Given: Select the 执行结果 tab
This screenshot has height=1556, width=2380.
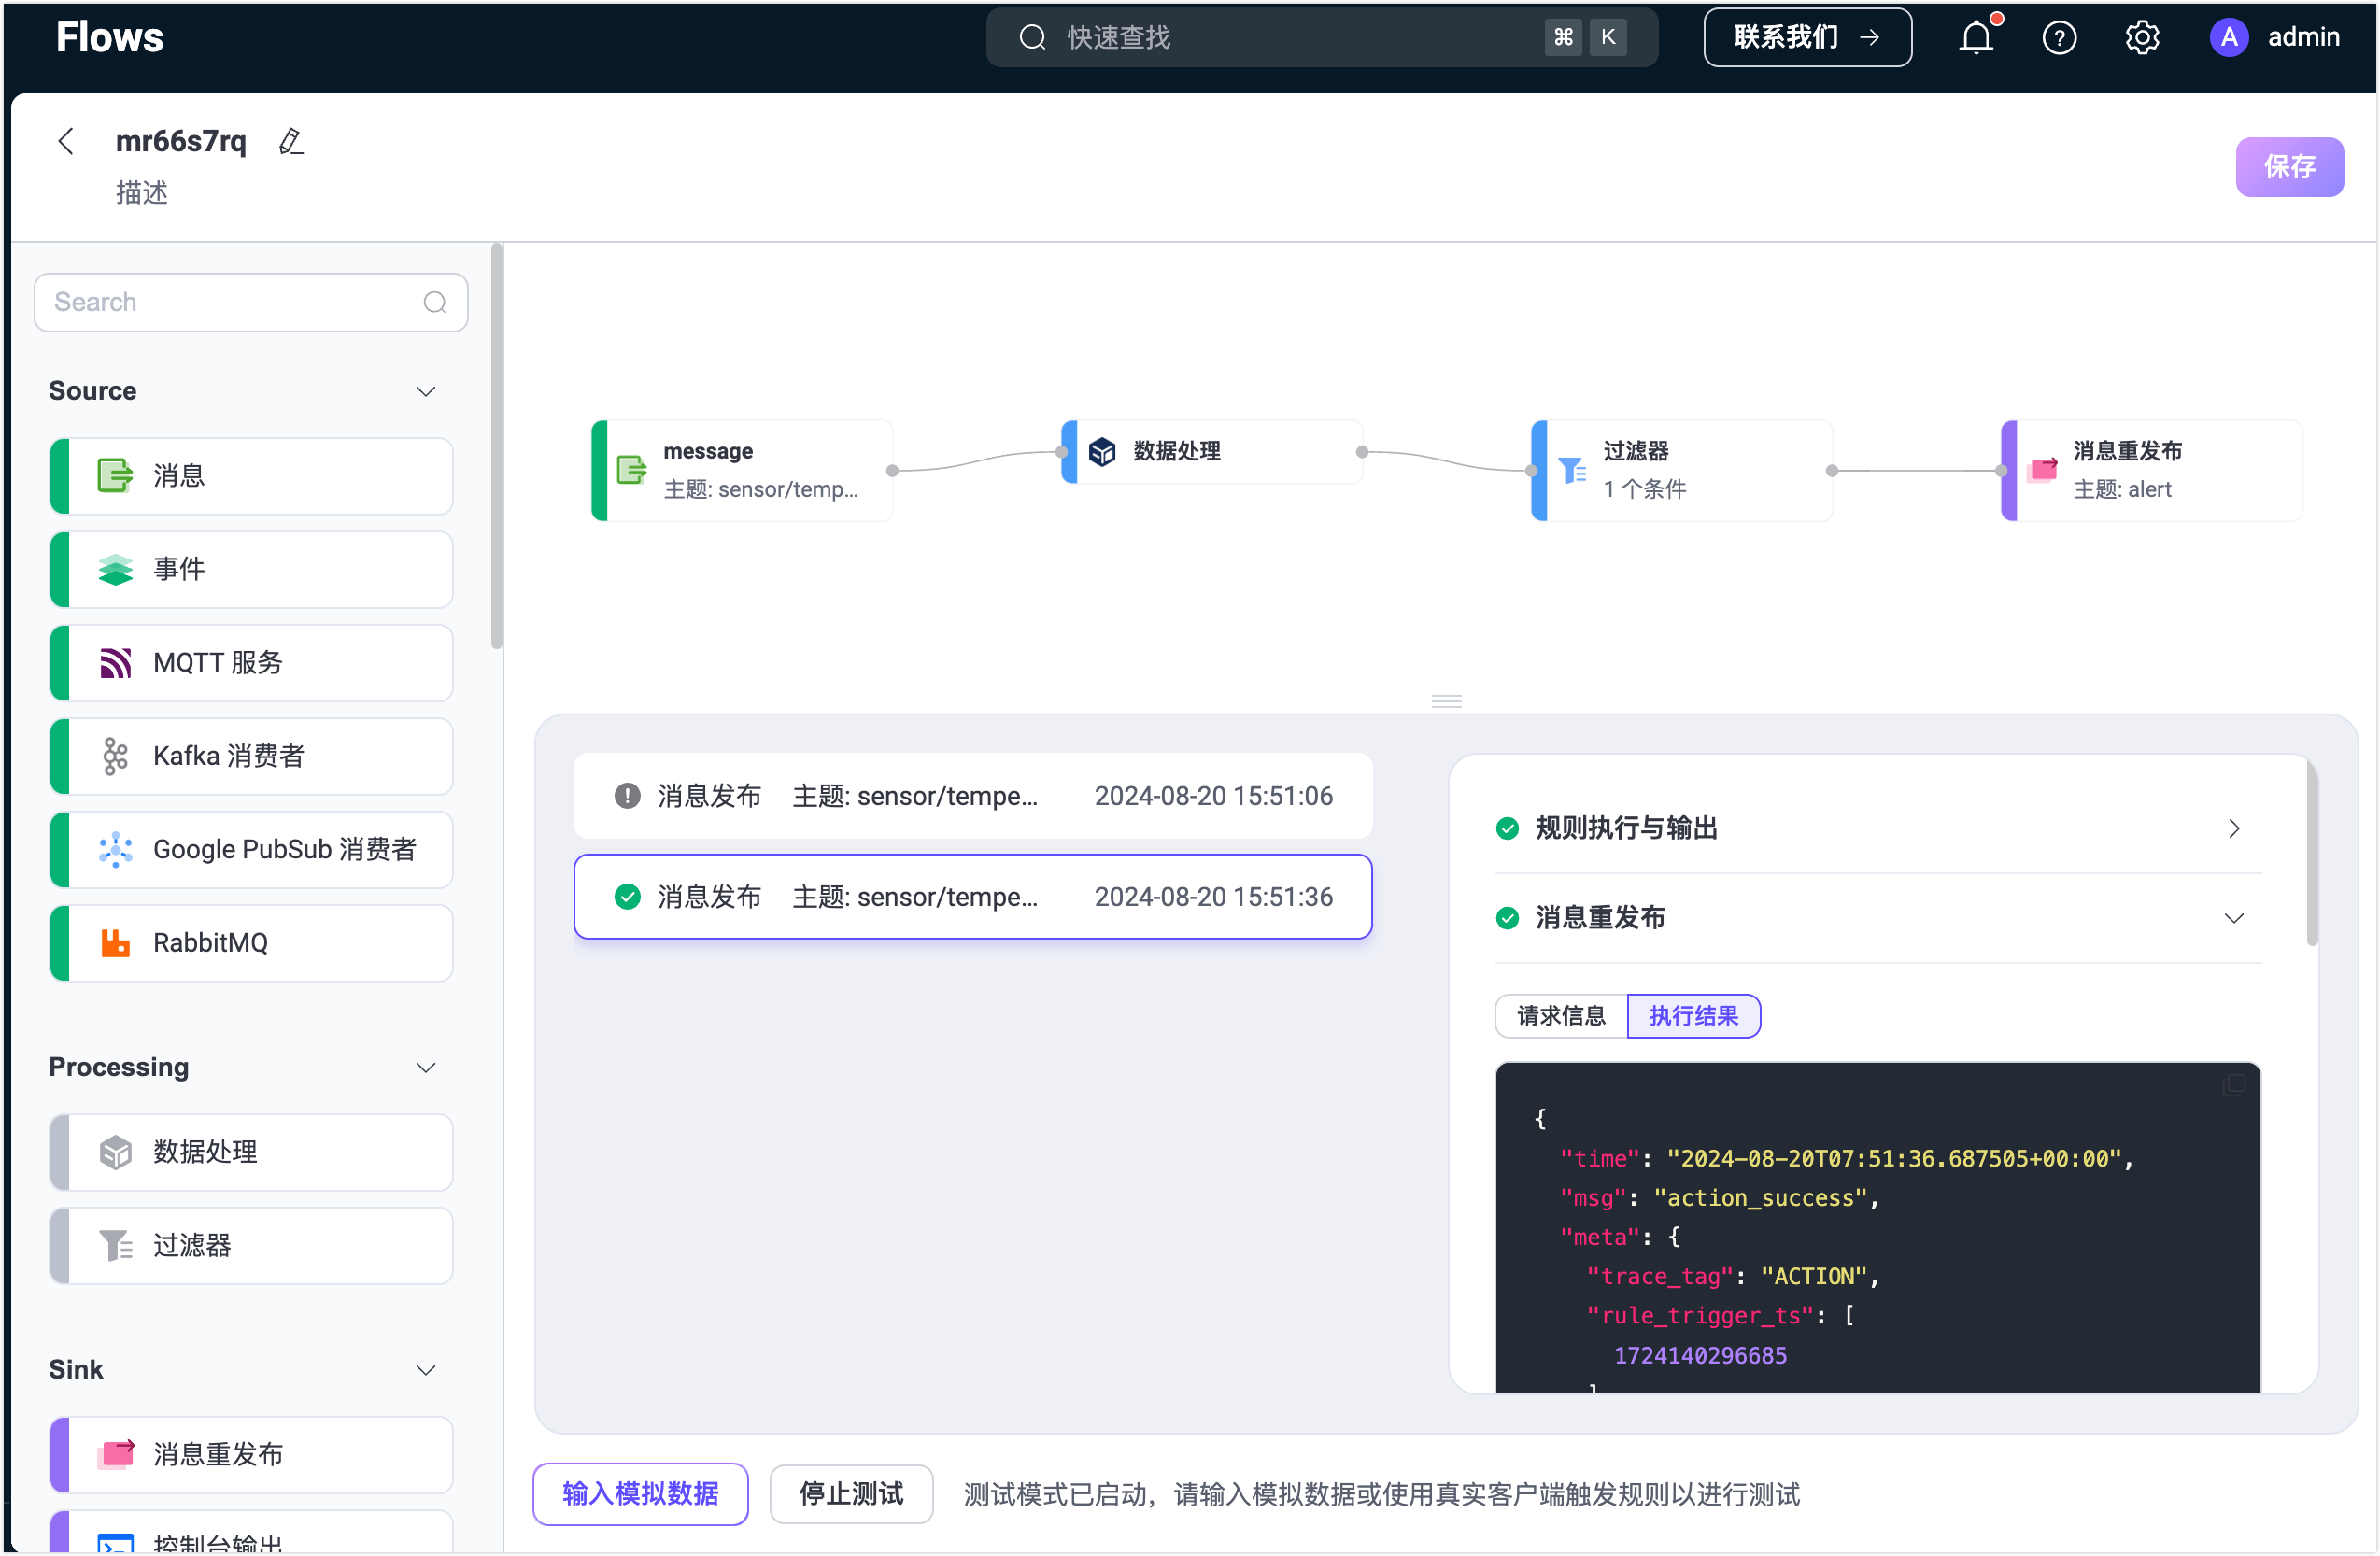Looking at the screenshot, I should 1693,1016.
